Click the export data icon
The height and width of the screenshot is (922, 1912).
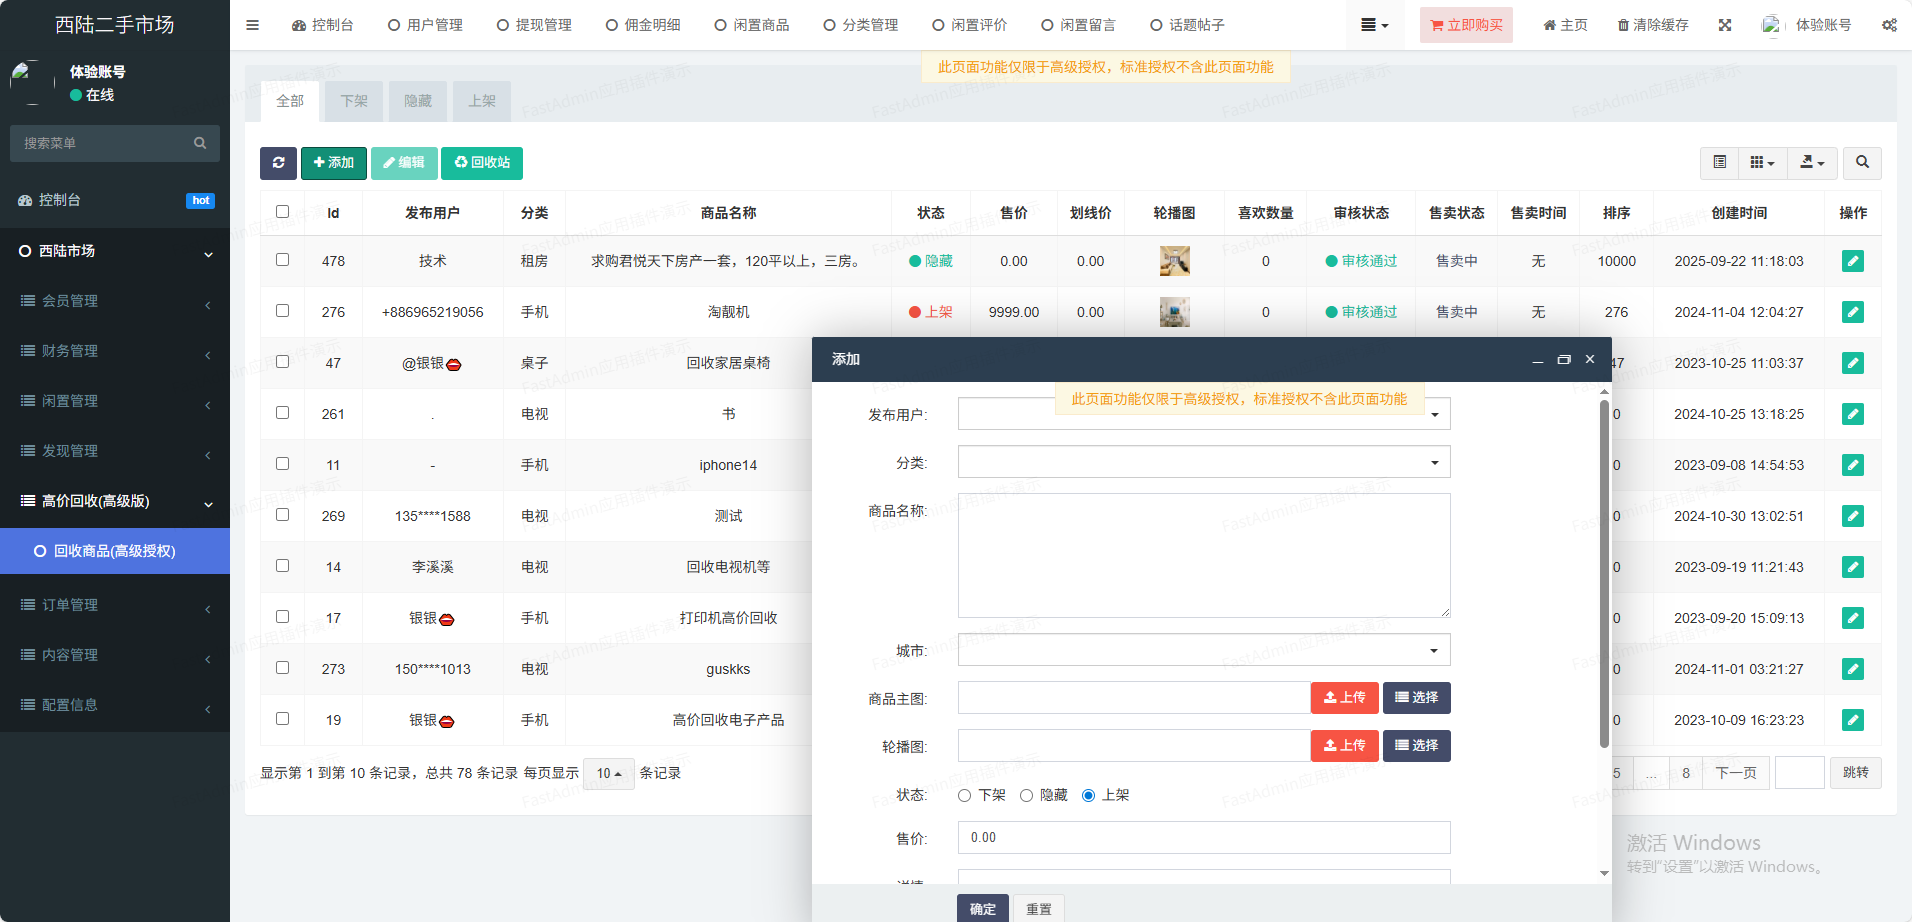[x=1812, y=163]
